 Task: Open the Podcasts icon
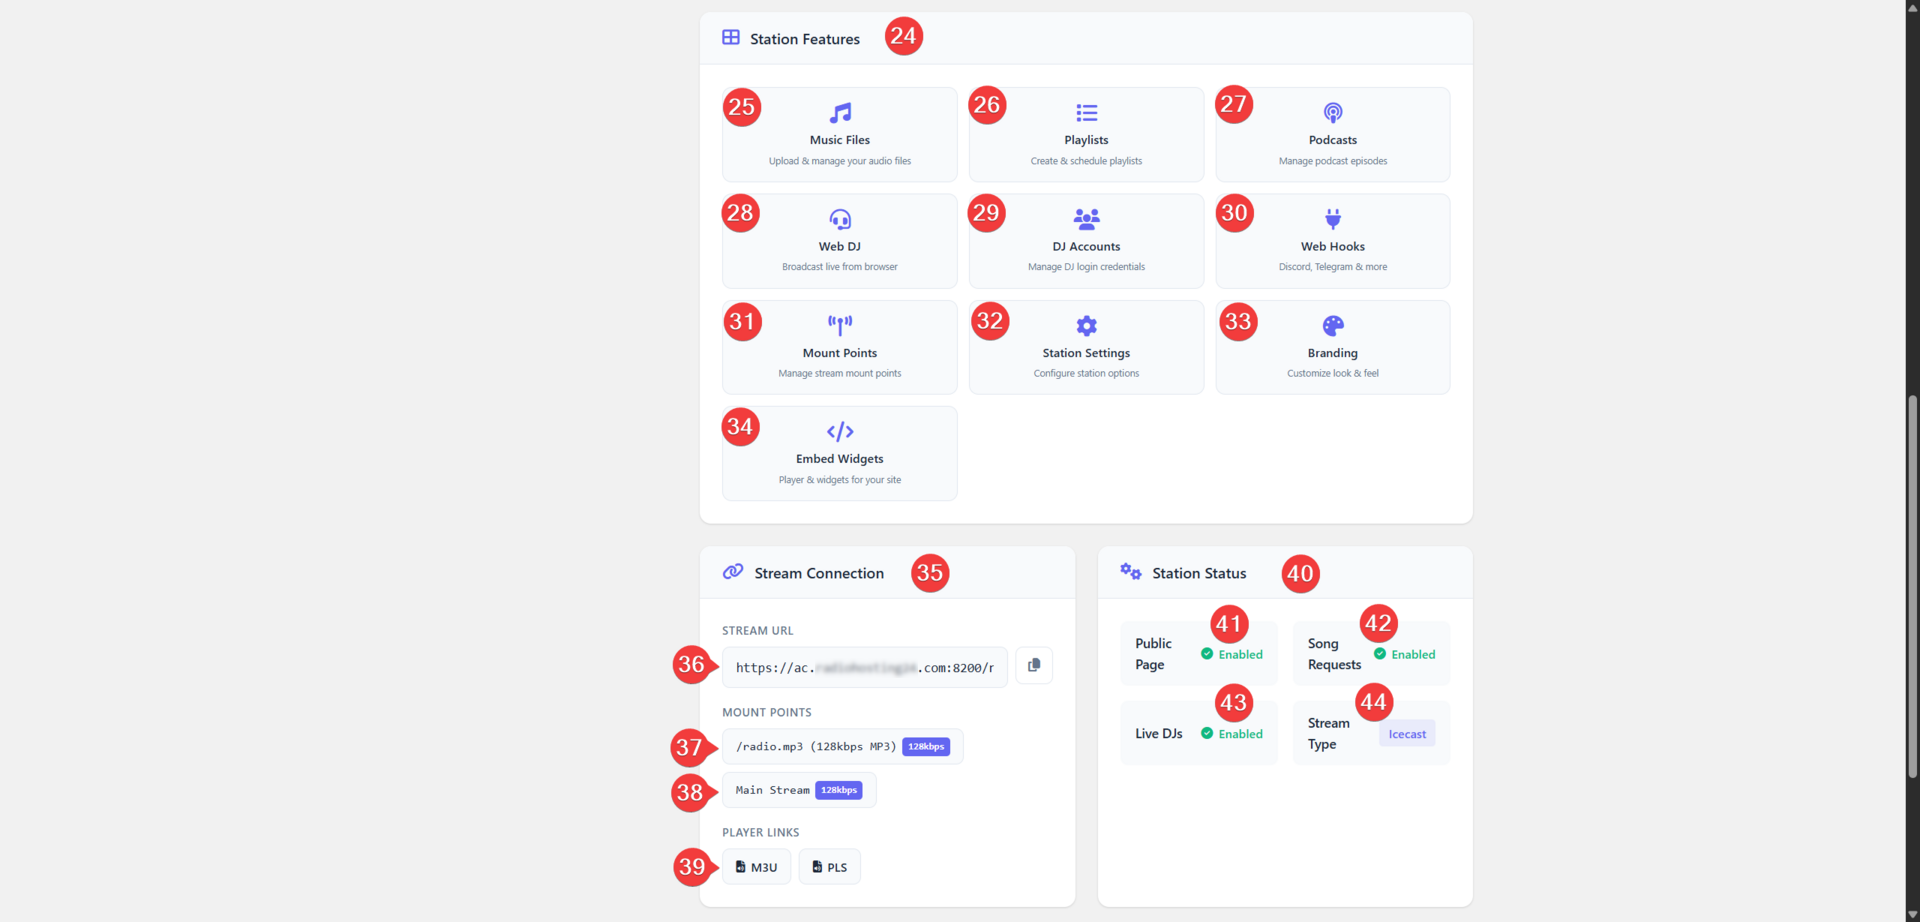[1331, 112]
